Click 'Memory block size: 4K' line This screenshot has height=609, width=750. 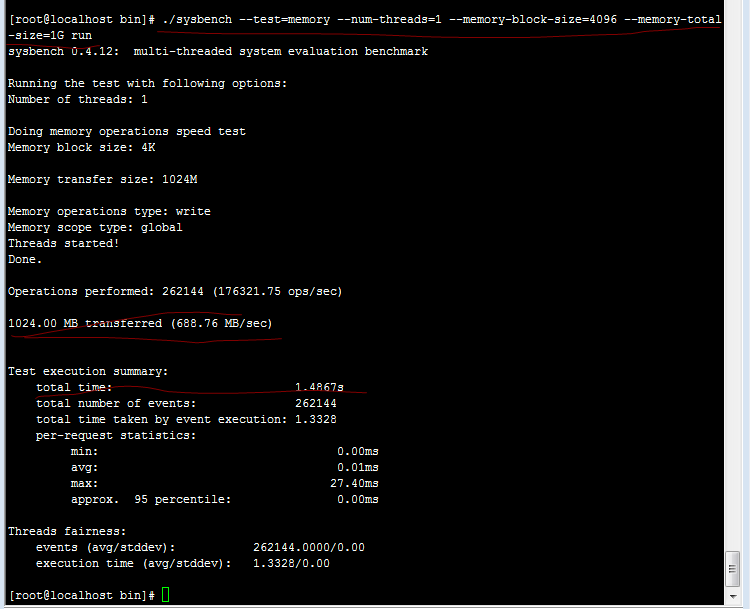81,147
